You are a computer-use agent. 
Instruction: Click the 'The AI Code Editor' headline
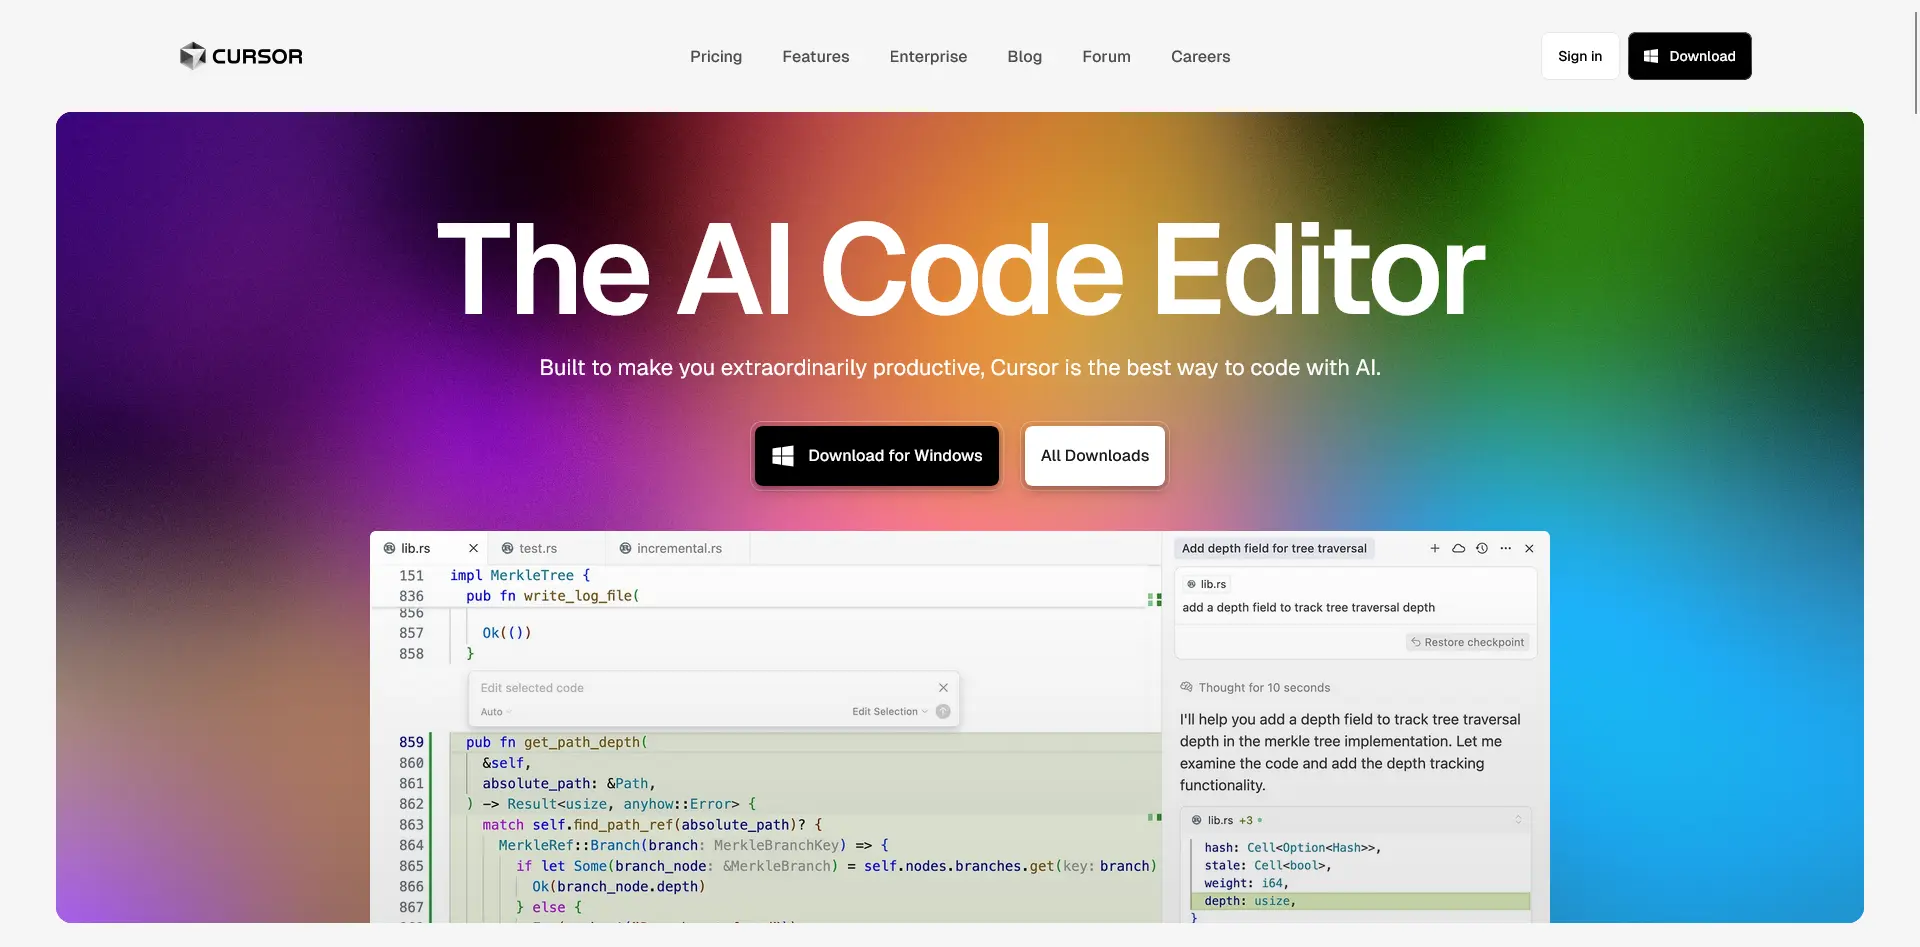point(960,270)
